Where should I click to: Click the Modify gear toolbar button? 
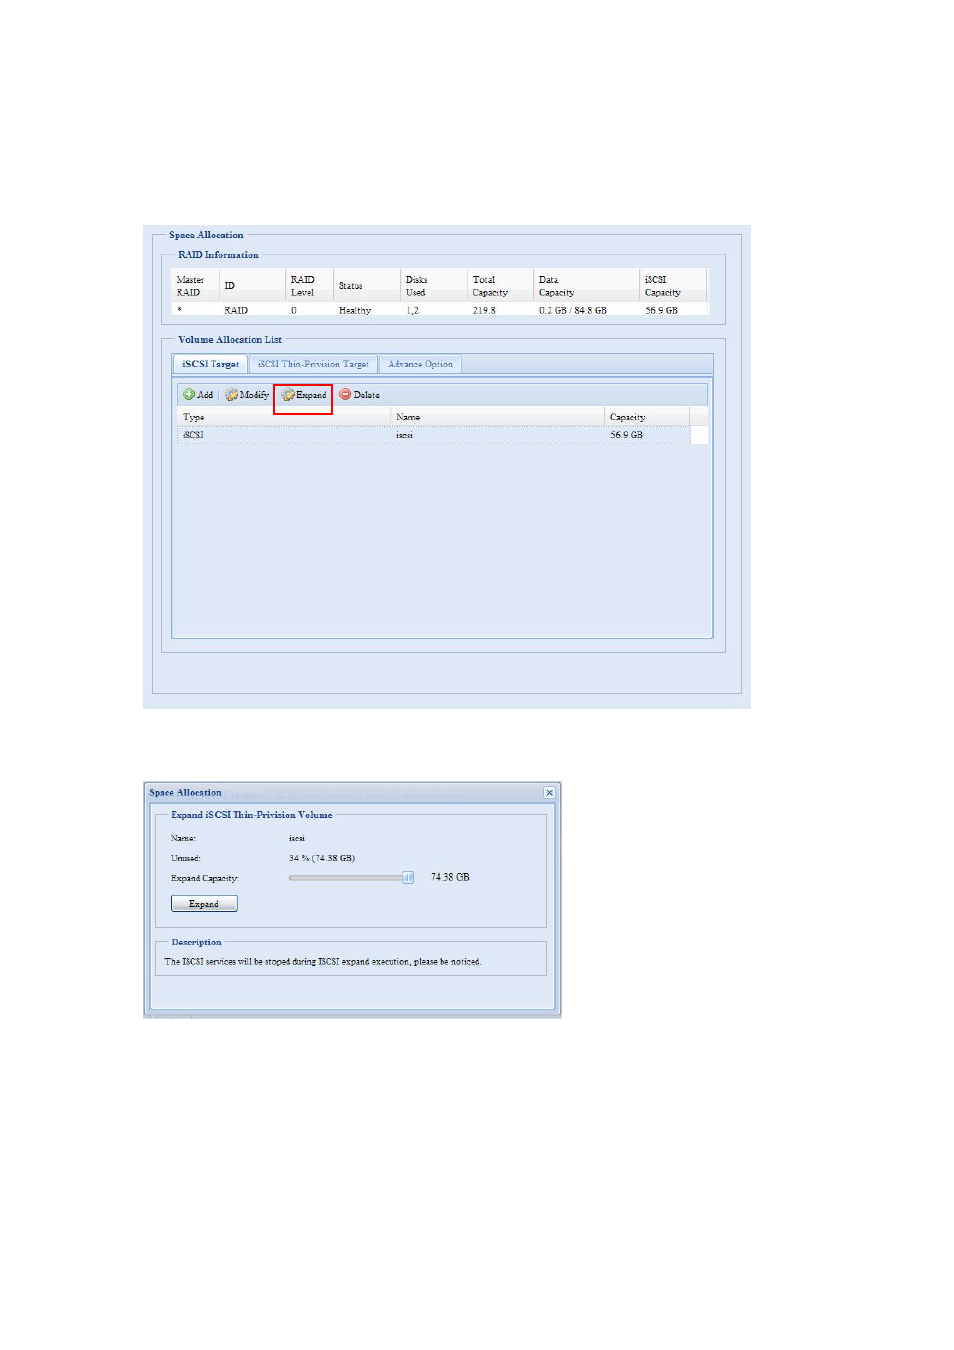point(247,395)
